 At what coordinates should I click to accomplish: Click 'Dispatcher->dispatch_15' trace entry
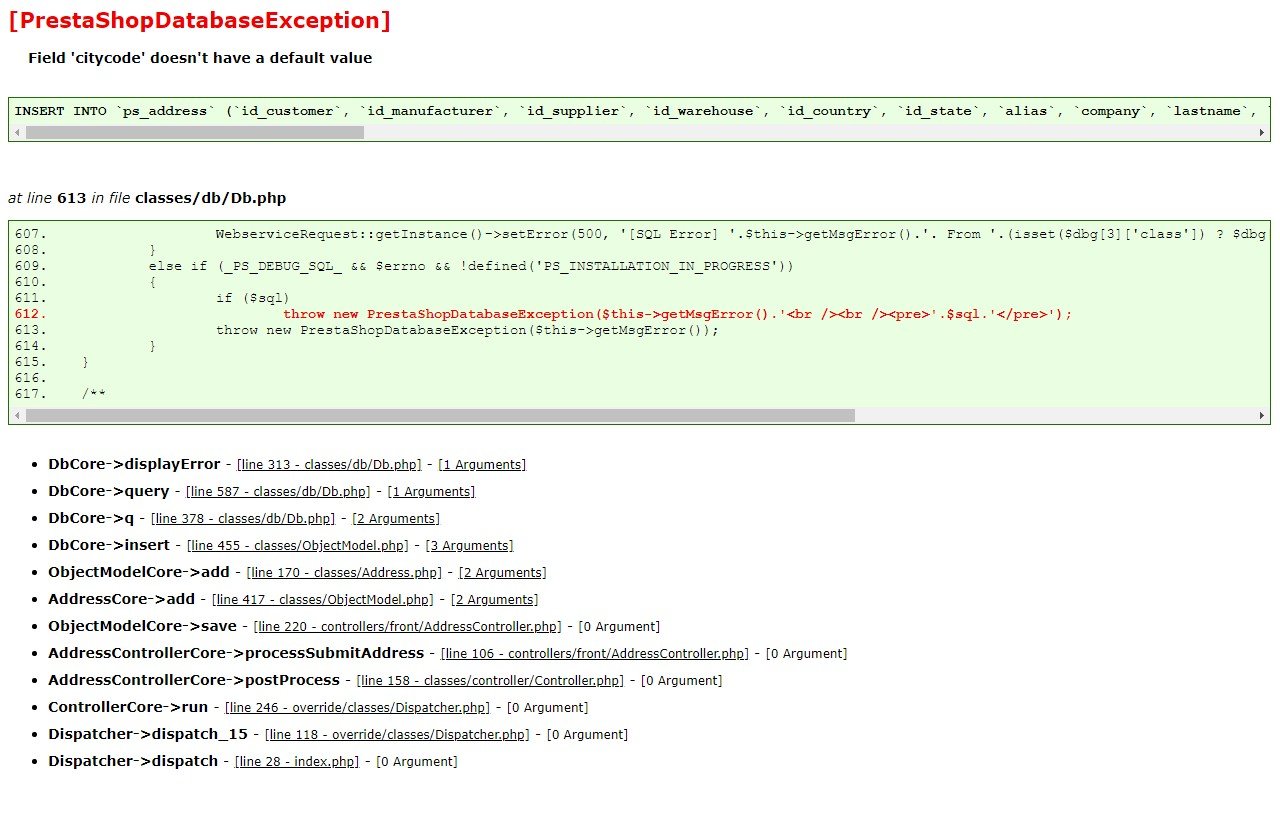(148, 734)
